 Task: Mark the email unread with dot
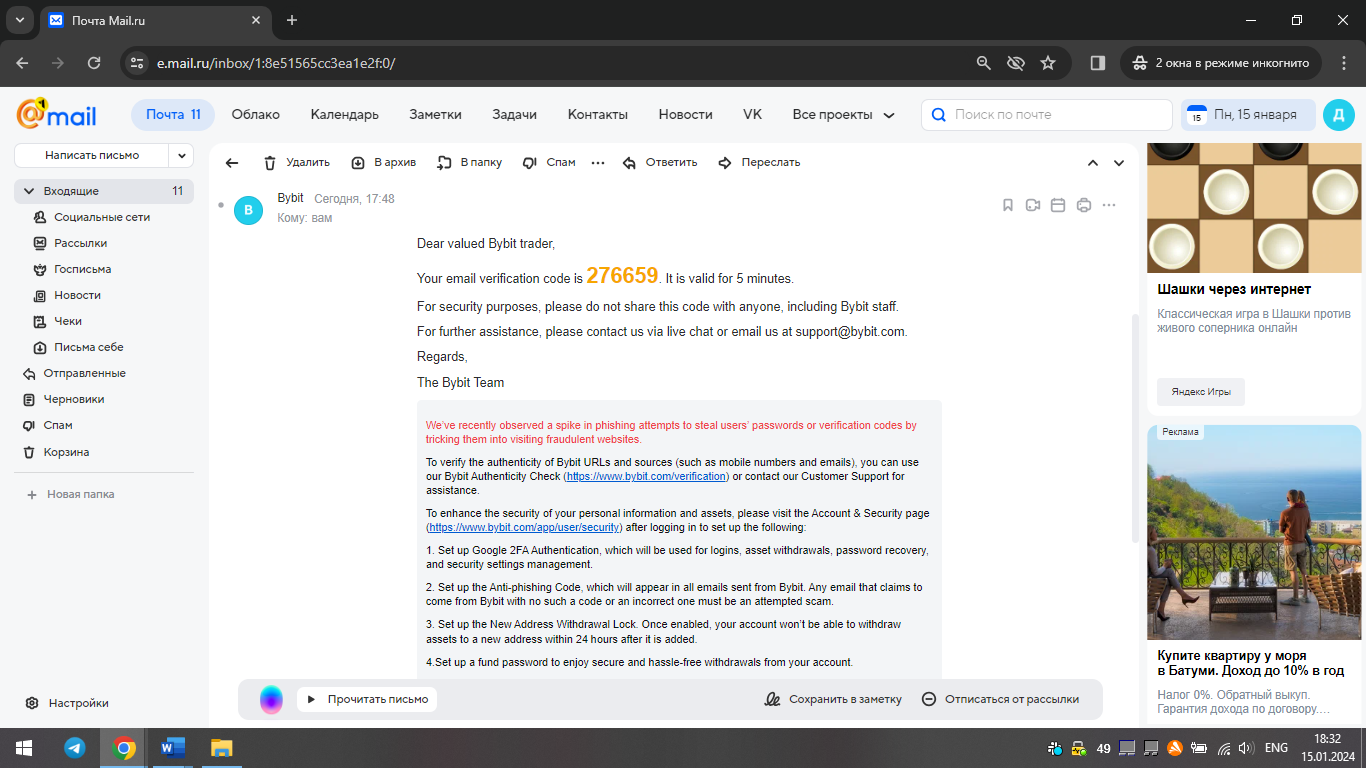pos(221,204)
